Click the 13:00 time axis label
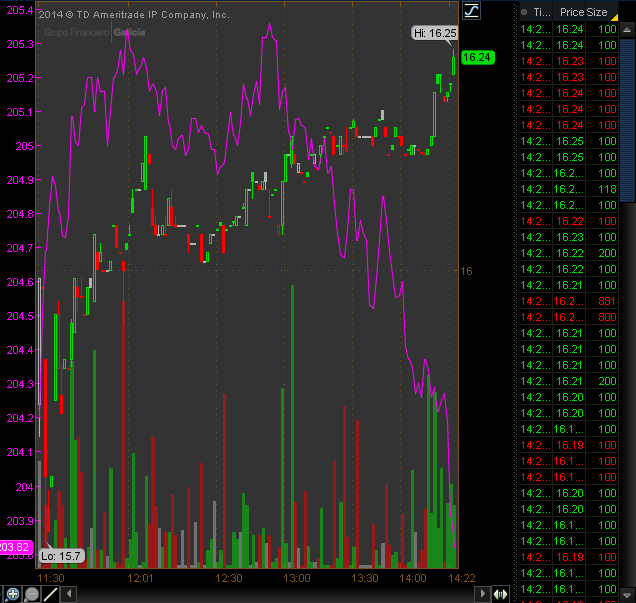 (297, 578)
